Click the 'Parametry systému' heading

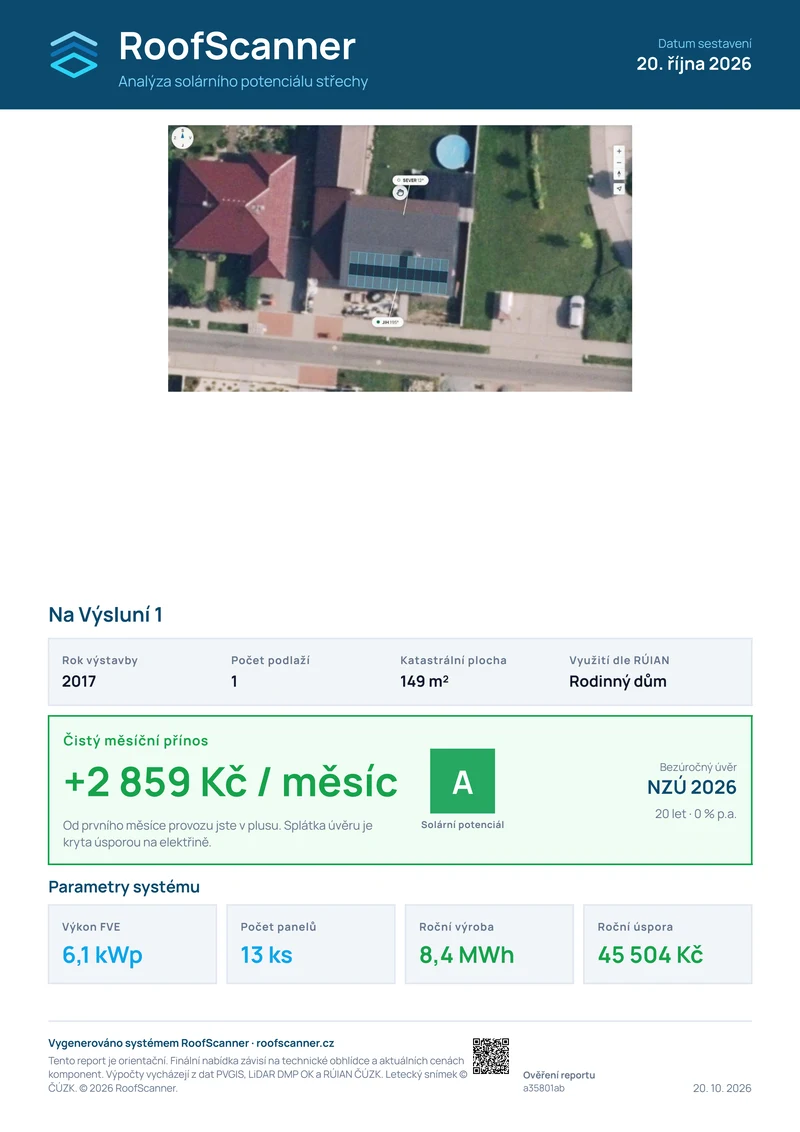(124, 887)
